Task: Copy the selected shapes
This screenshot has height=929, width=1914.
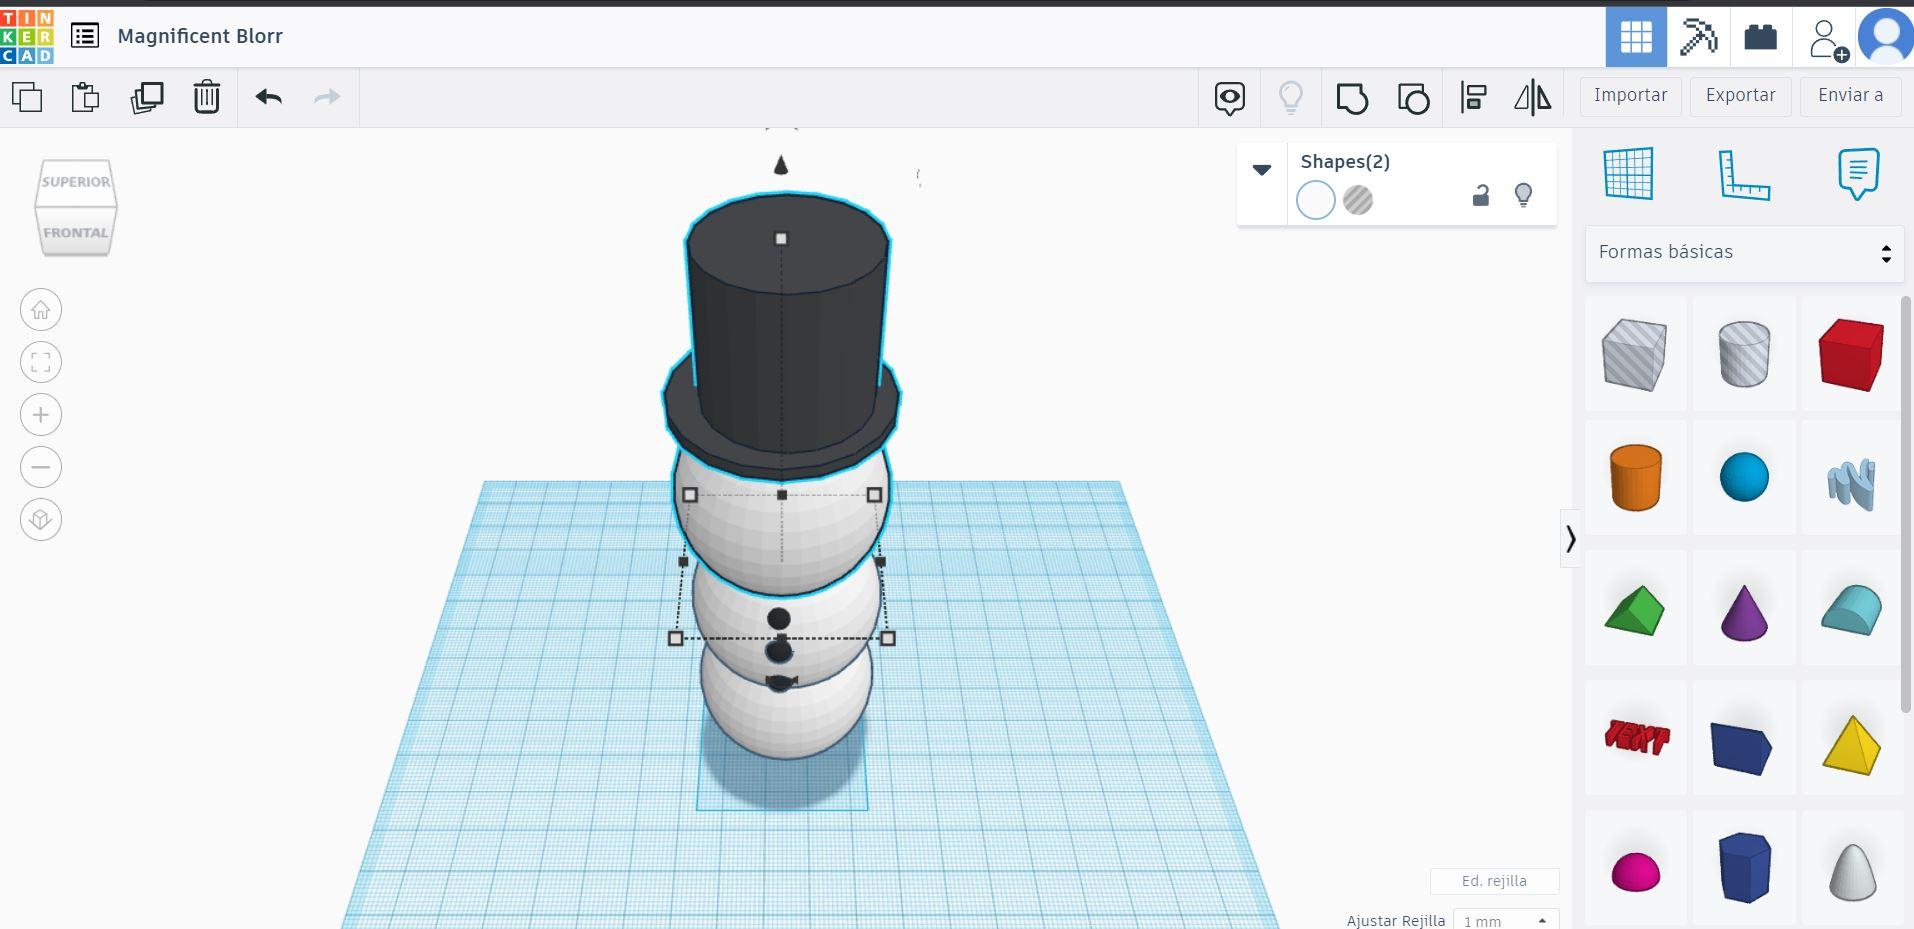Action: 27,97
